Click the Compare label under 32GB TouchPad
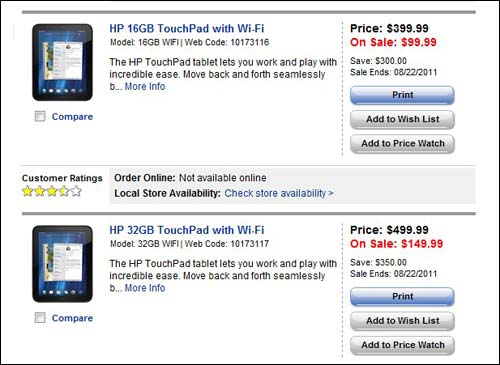The height and width of the screenshot is (365, 500). pyautogui.click(x=72, y=318)
